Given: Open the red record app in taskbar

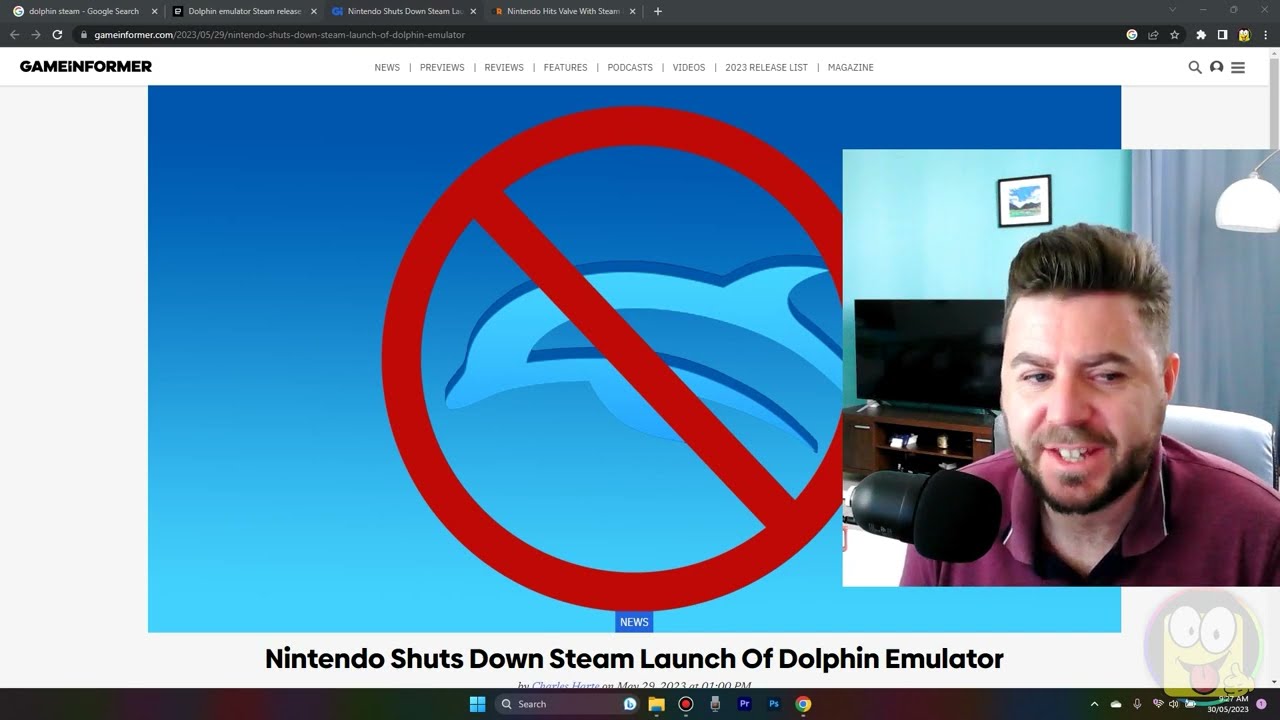Looking at the screenshot, I should [x=685, y=704].
